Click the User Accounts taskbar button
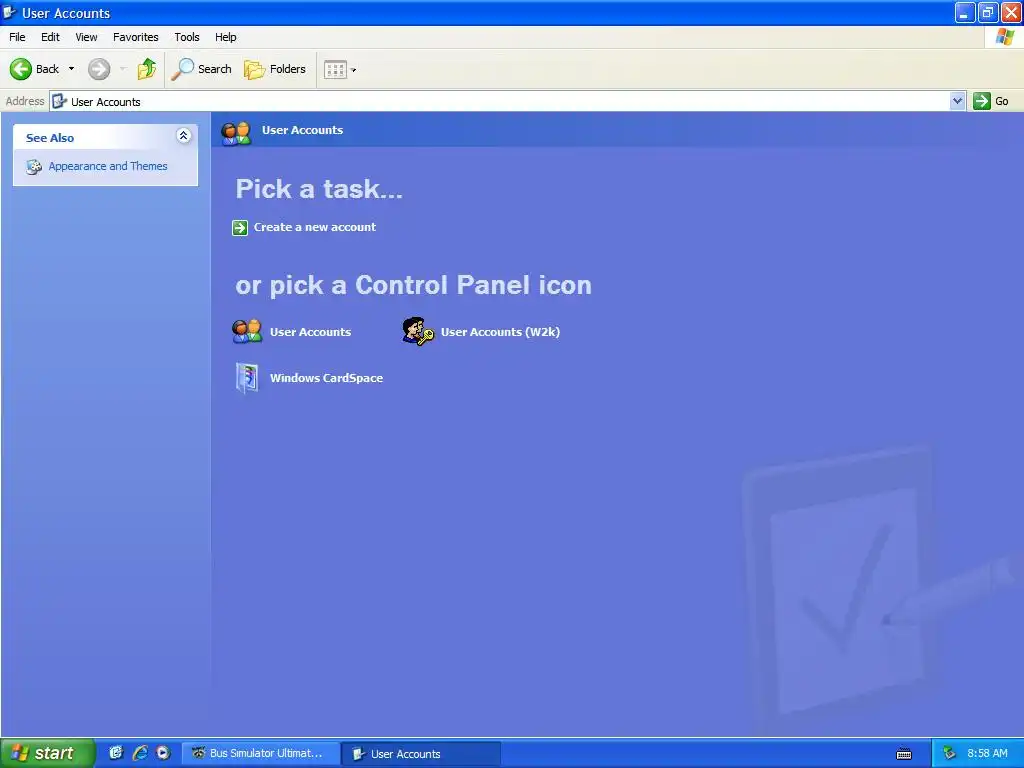The image size is (1024, 768). (x=421, y=754)
